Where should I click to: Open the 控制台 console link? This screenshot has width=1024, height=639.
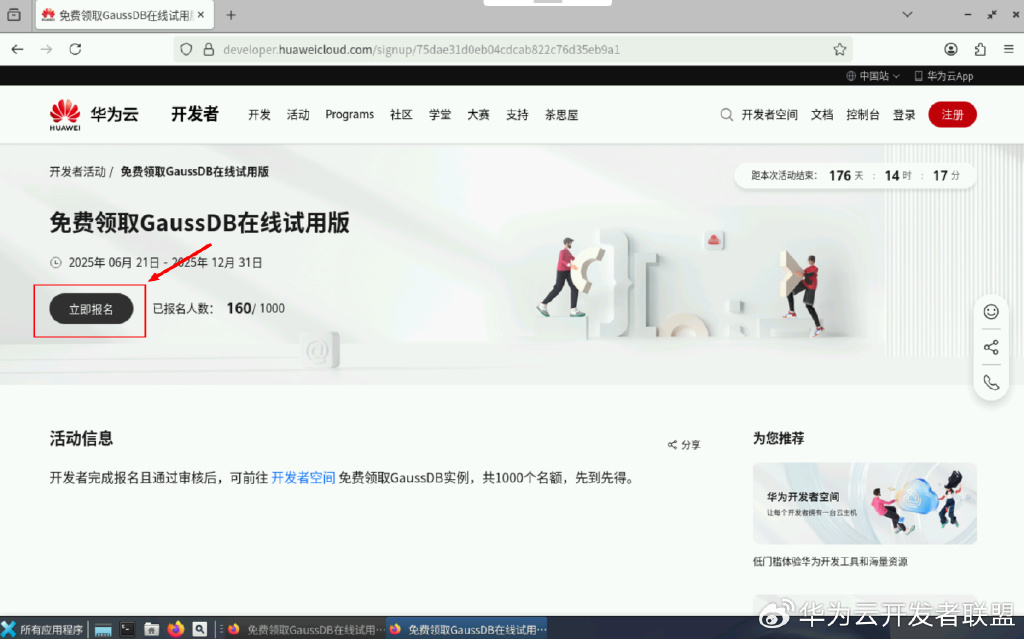863,115
